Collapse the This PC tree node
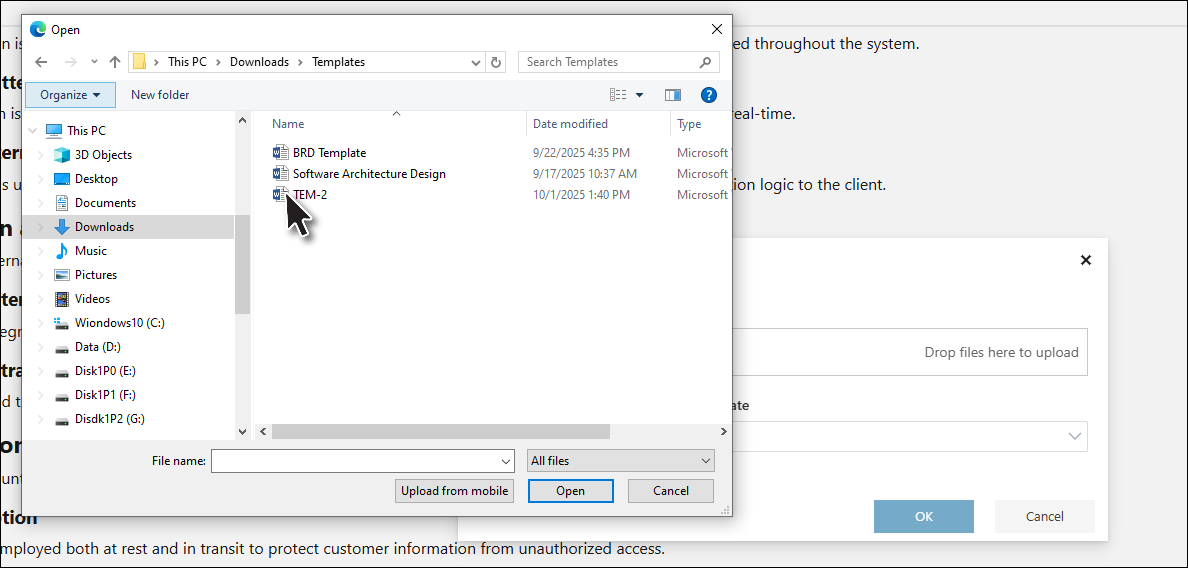 coord(34,131)
